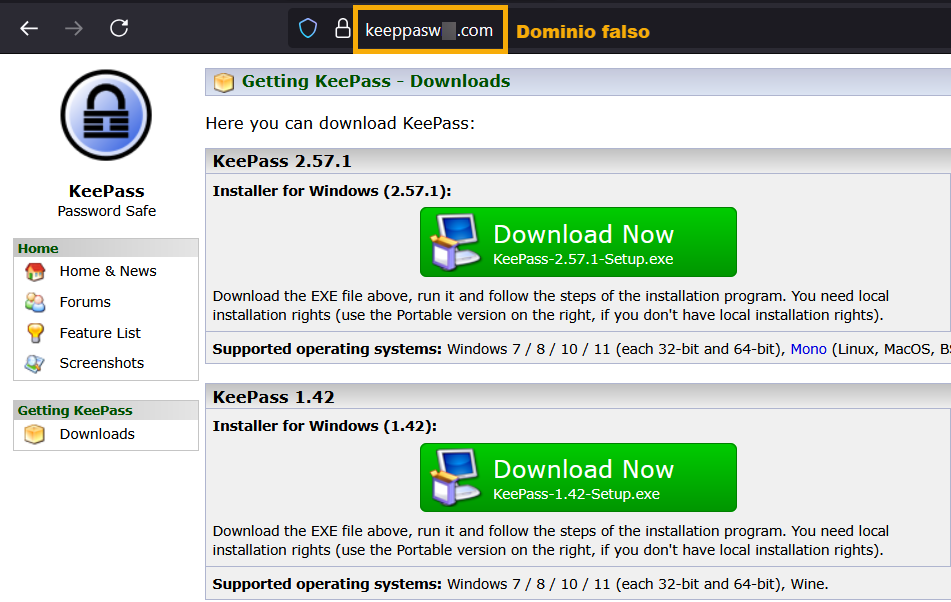951x602 pixels.
Task: Open the Forums link
Action: pos(85,302)
